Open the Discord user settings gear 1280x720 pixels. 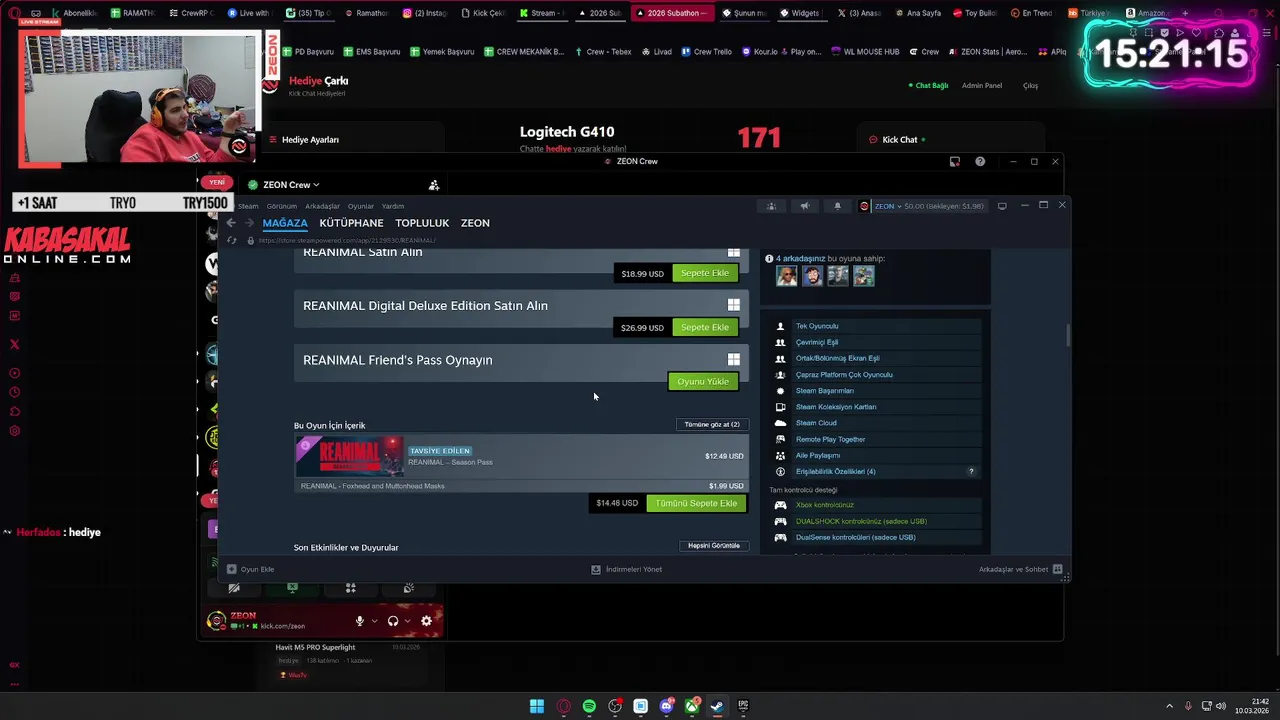426,621
